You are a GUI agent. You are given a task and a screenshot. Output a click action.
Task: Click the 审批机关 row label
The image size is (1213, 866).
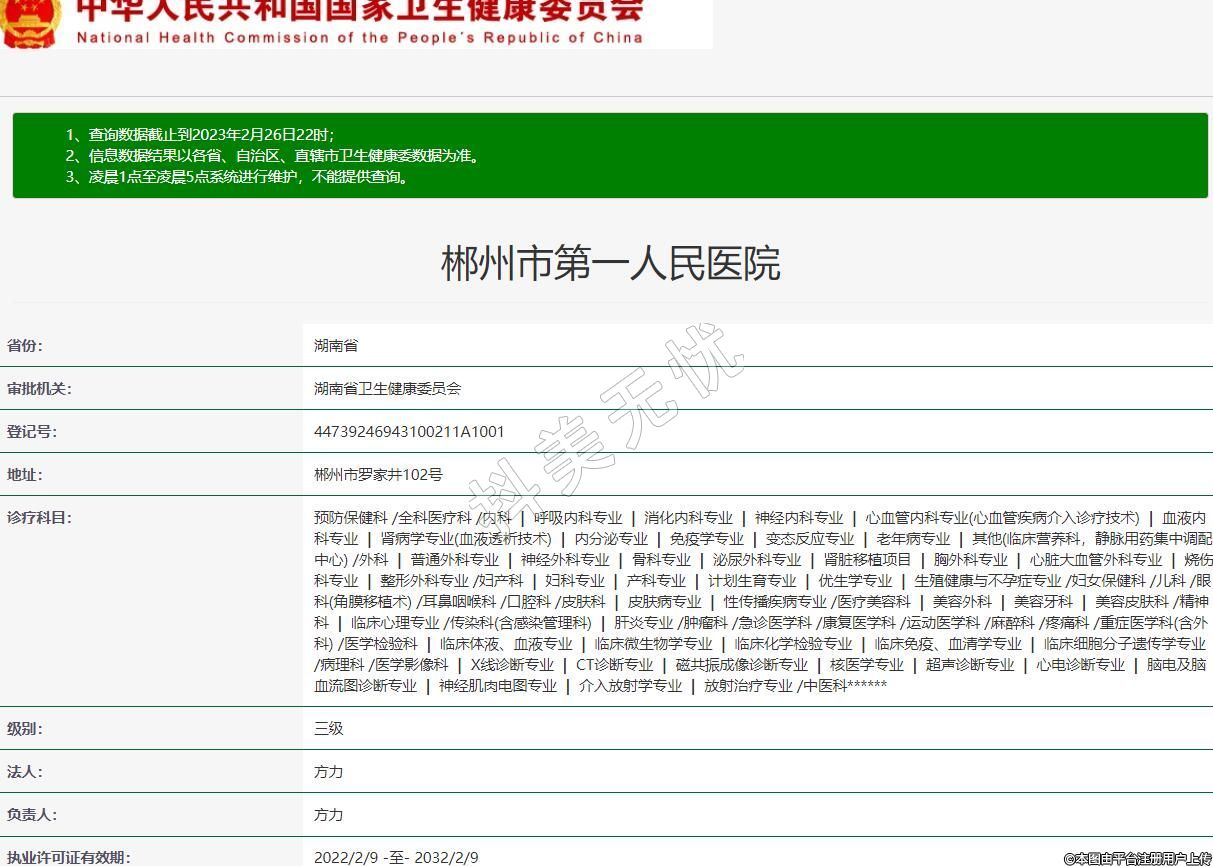39,389
